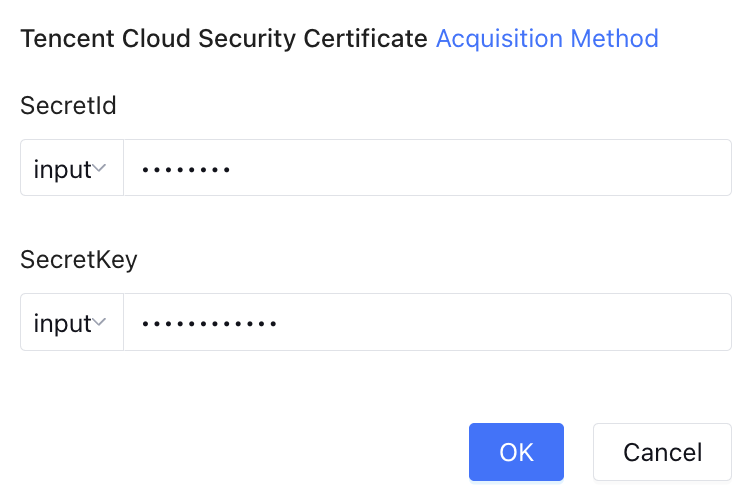Click the SecretId field label
Viewport: 746px width, 490px height.
click(68, 105)
